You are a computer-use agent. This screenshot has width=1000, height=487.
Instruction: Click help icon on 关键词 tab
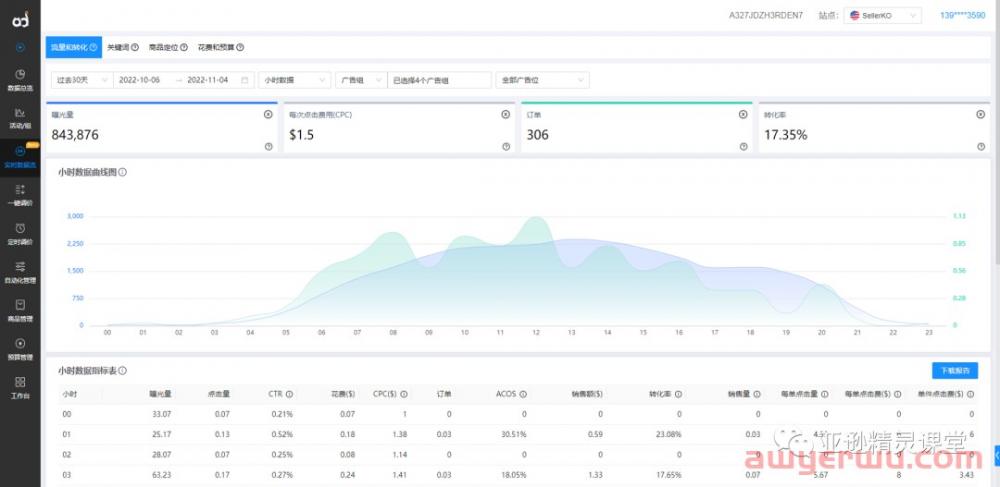pyautogui.click(x=135, y=47)
